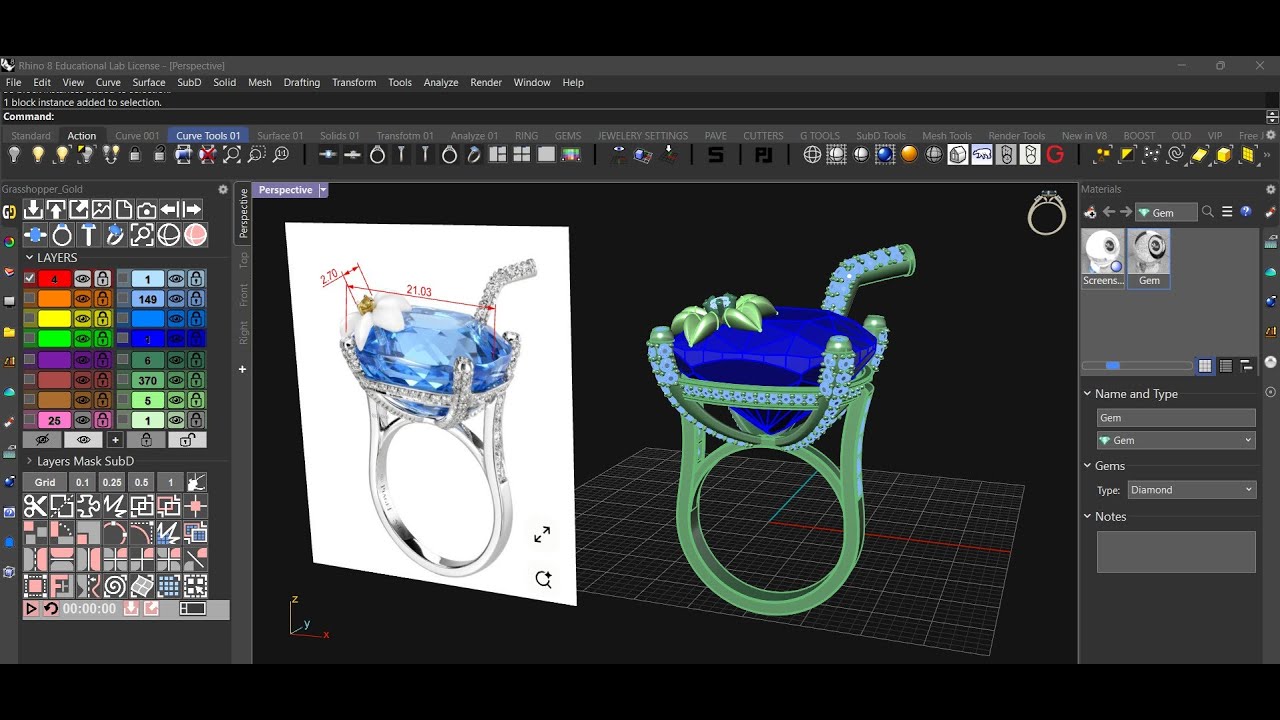Open the Perspective viewport dropdown arrow

[x=323, y=190]
